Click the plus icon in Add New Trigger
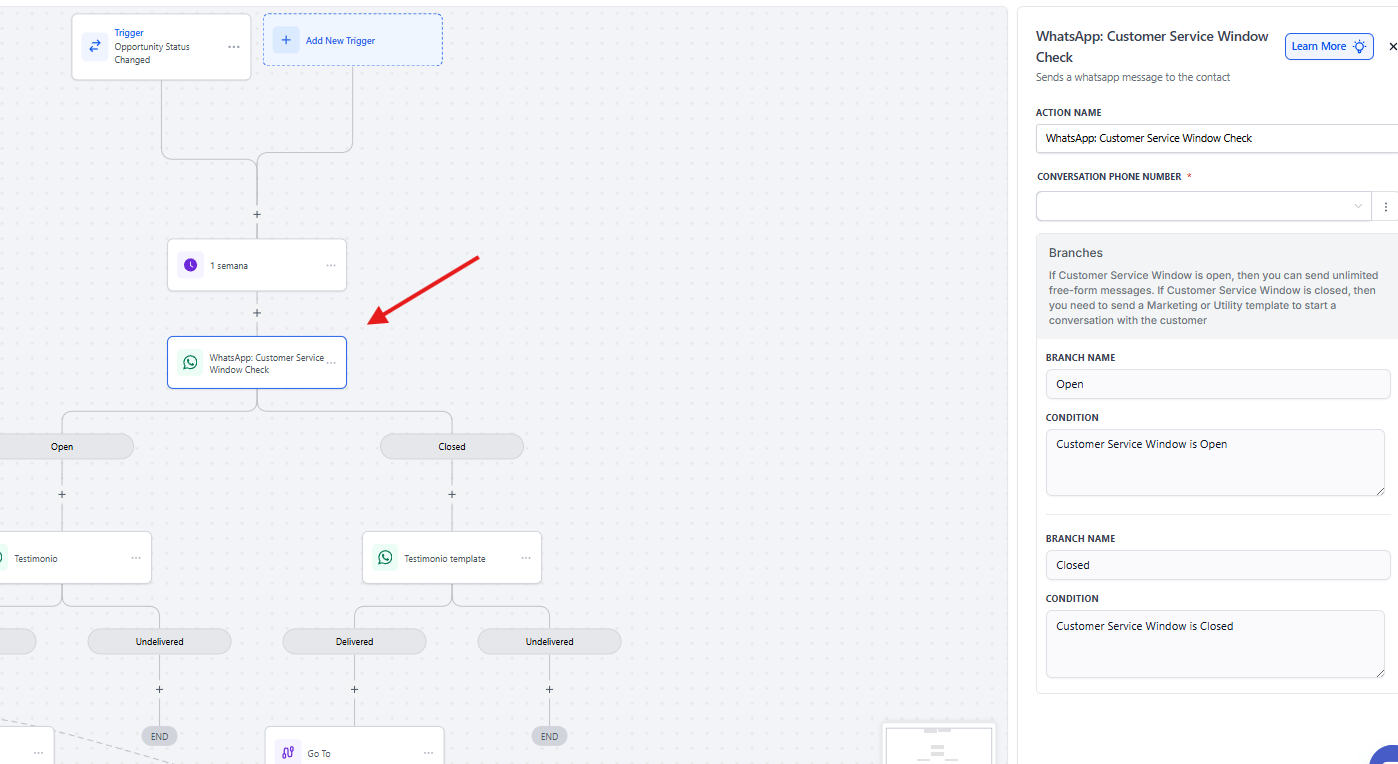 coord(286,40)
